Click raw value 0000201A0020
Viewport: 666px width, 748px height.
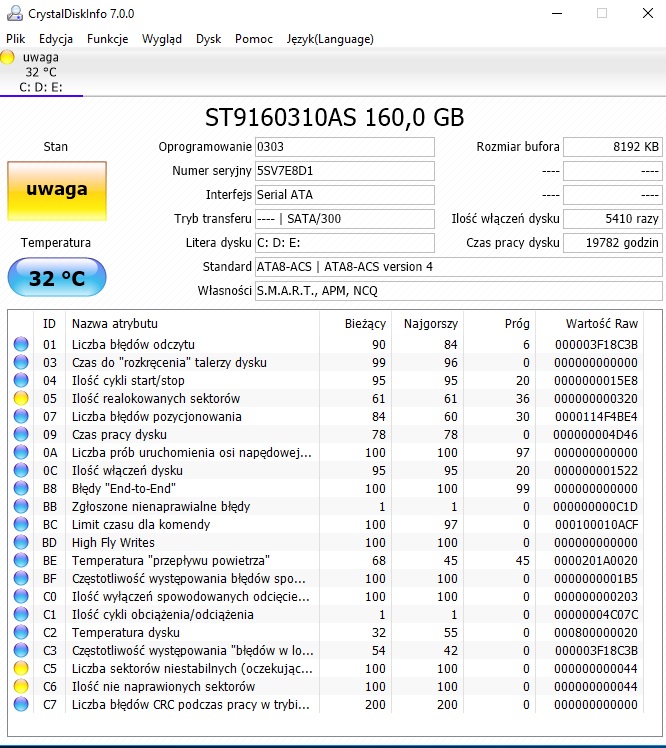pos(596,561)
